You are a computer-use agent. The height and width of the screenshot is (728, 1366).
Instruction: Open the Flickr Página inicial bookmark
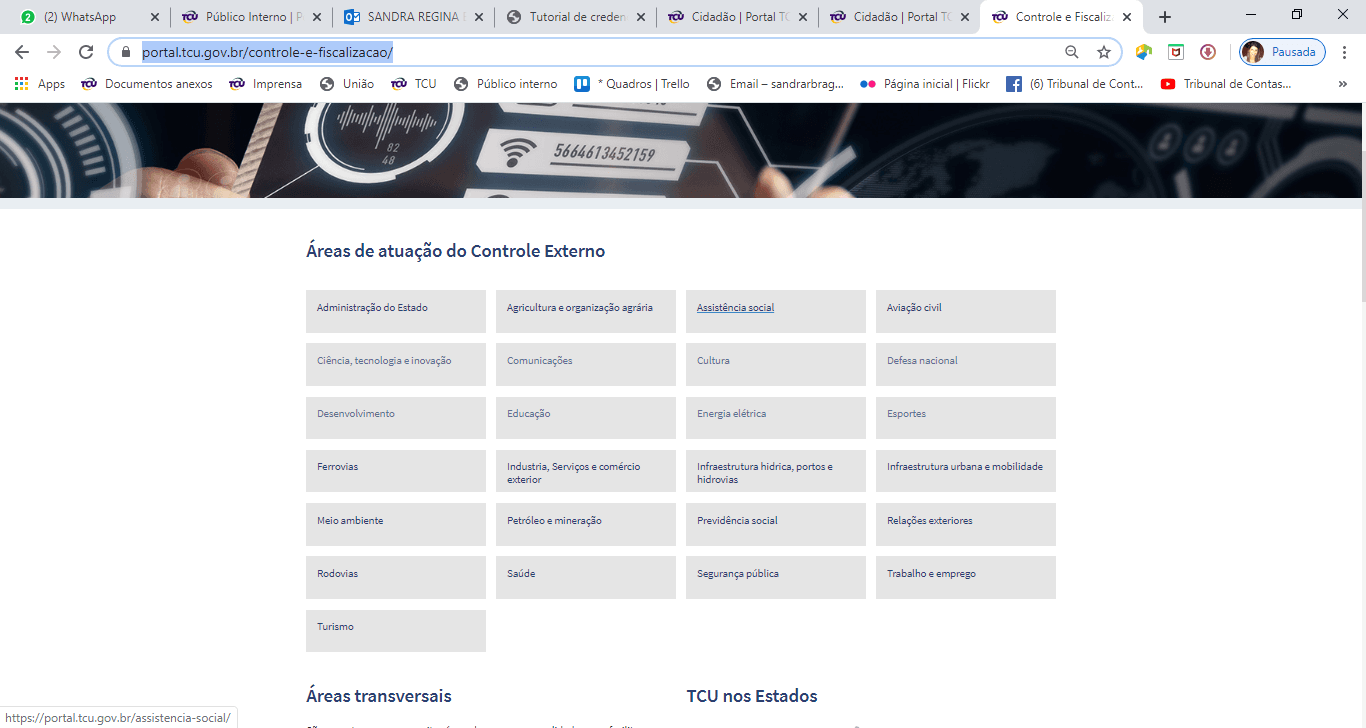coord(925,84)
